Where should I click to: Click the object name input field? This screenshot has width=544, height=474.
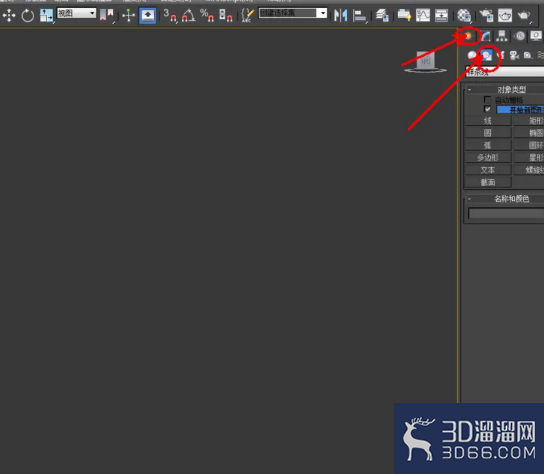pos(506,213)
